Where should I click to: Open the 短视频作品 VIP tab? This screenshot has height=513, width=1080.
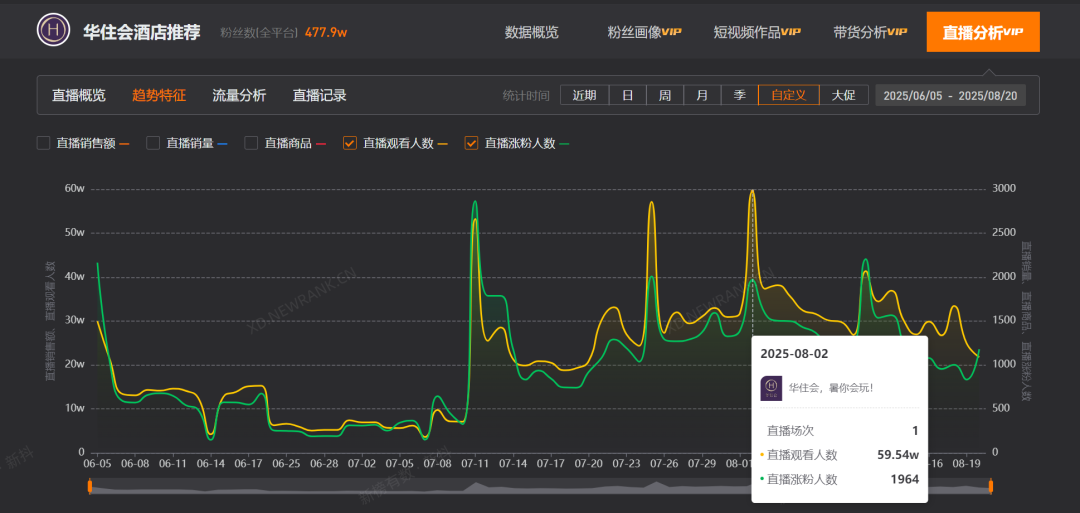point(757,32)
